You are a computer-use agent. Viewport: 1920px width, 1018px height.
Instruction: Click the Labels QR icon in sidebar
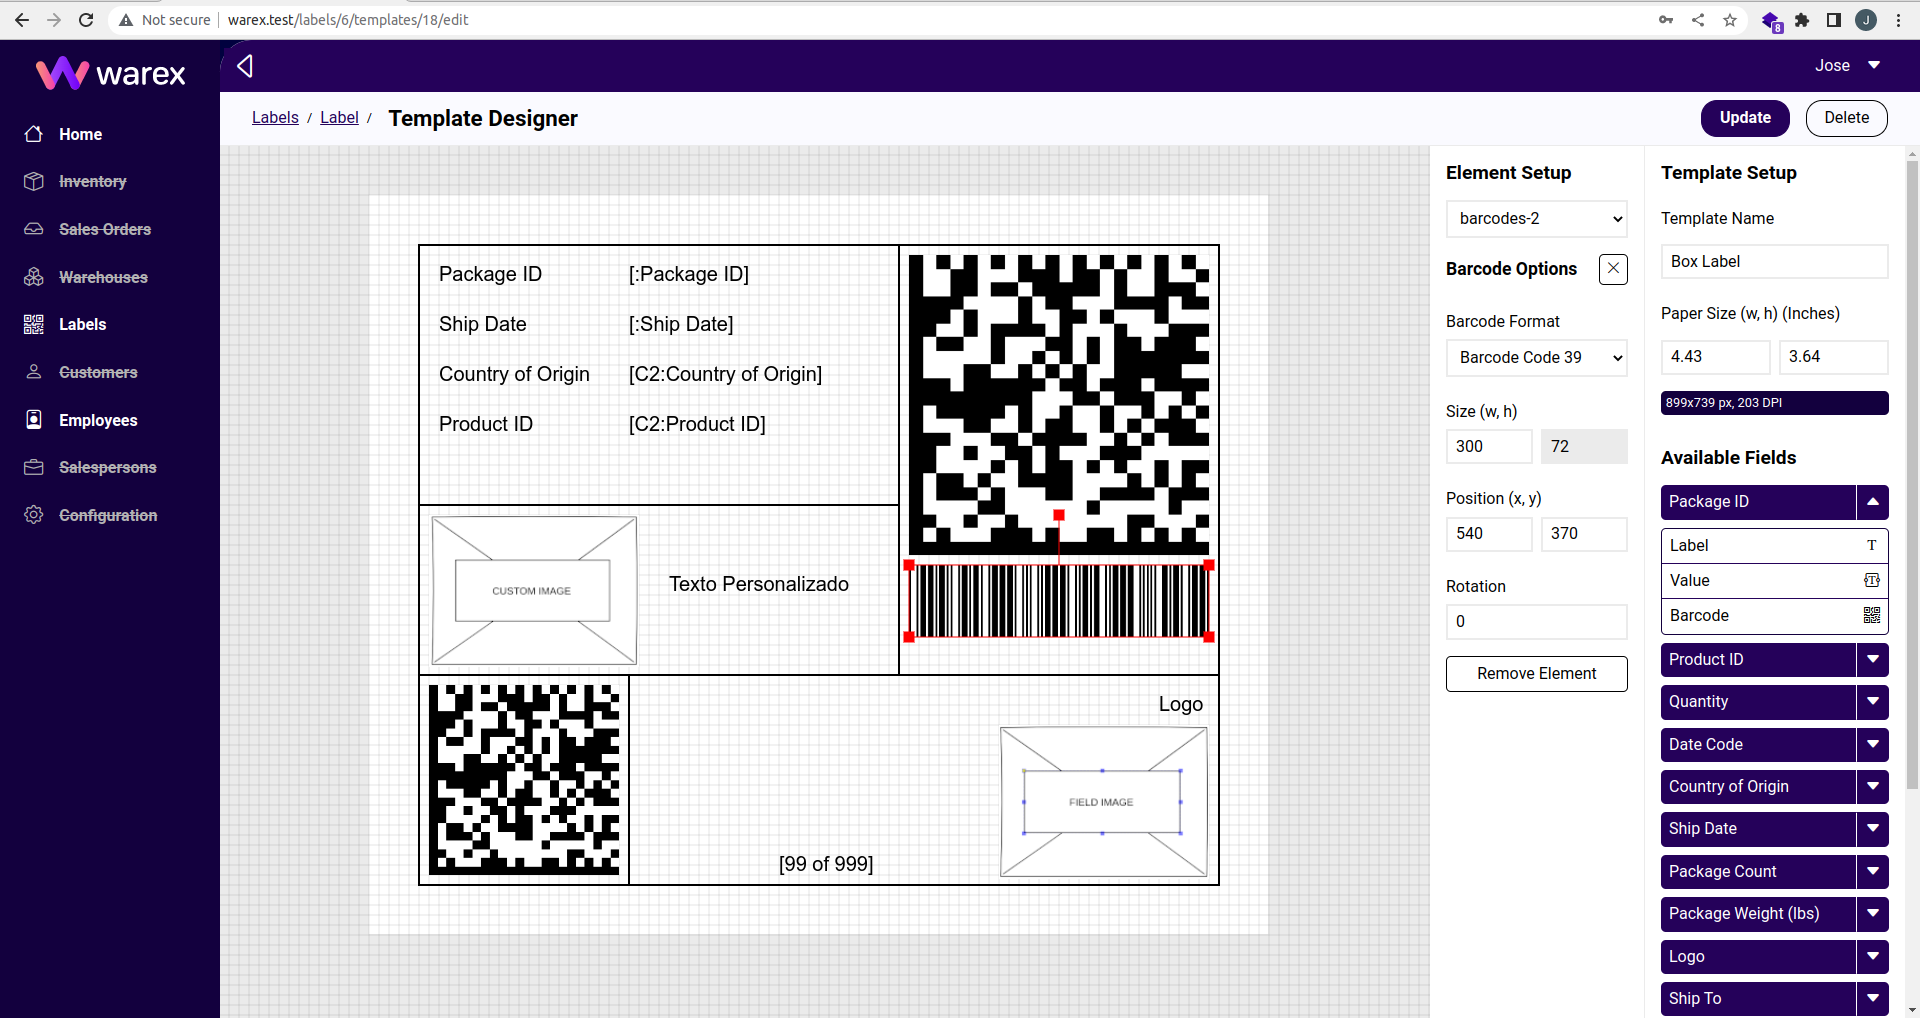tap(34, 324)
